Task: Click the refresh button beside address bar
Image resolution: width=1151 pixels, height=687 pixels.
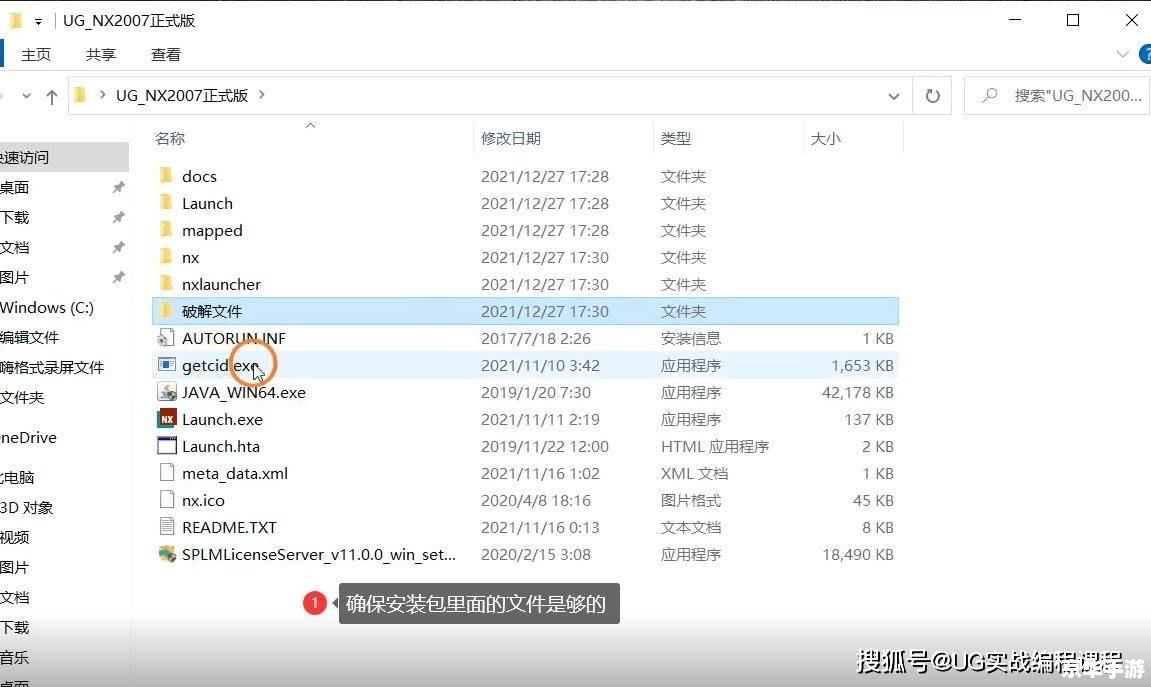Action: click(932, 95)
